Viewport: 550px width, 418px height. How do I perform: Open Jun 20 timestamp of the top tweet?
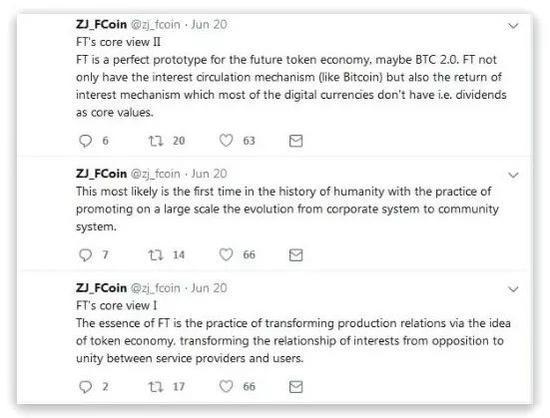click(x=209, y=24)
